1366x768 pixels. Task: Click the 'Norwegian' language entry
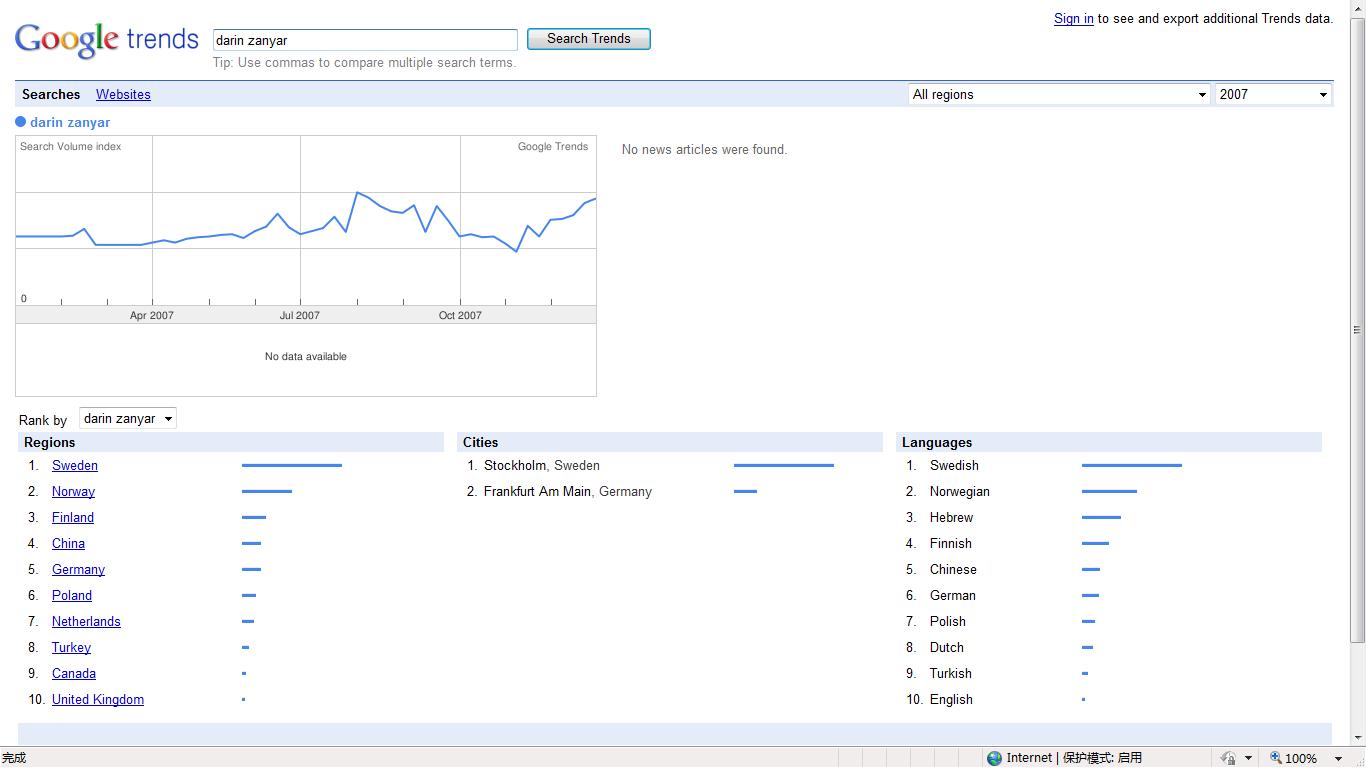click(960, 492)
